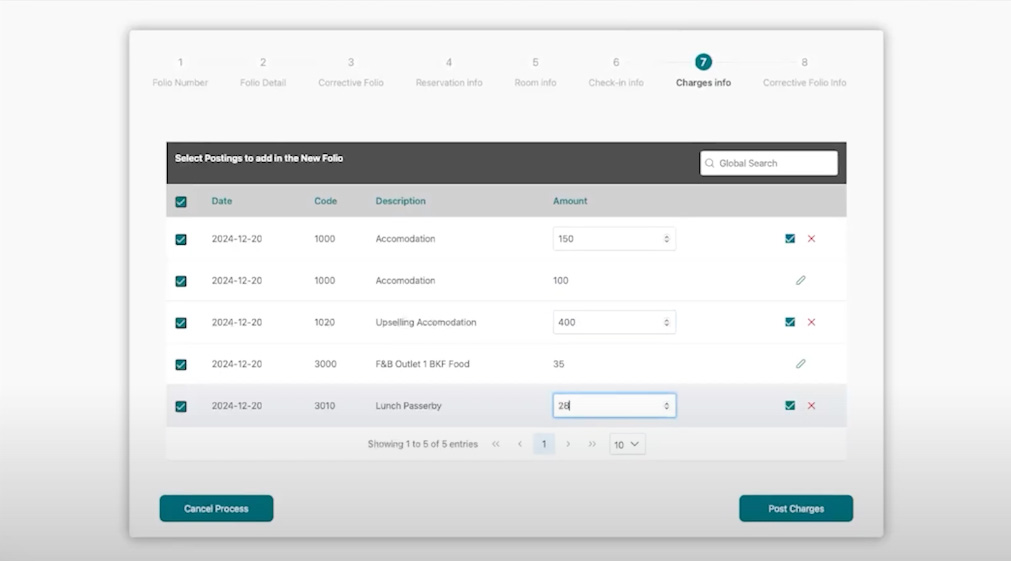Uncheck the F&B Outlet 1 BKF Food row
Viewport: 1011px width, 561px height.
point(181,365)
